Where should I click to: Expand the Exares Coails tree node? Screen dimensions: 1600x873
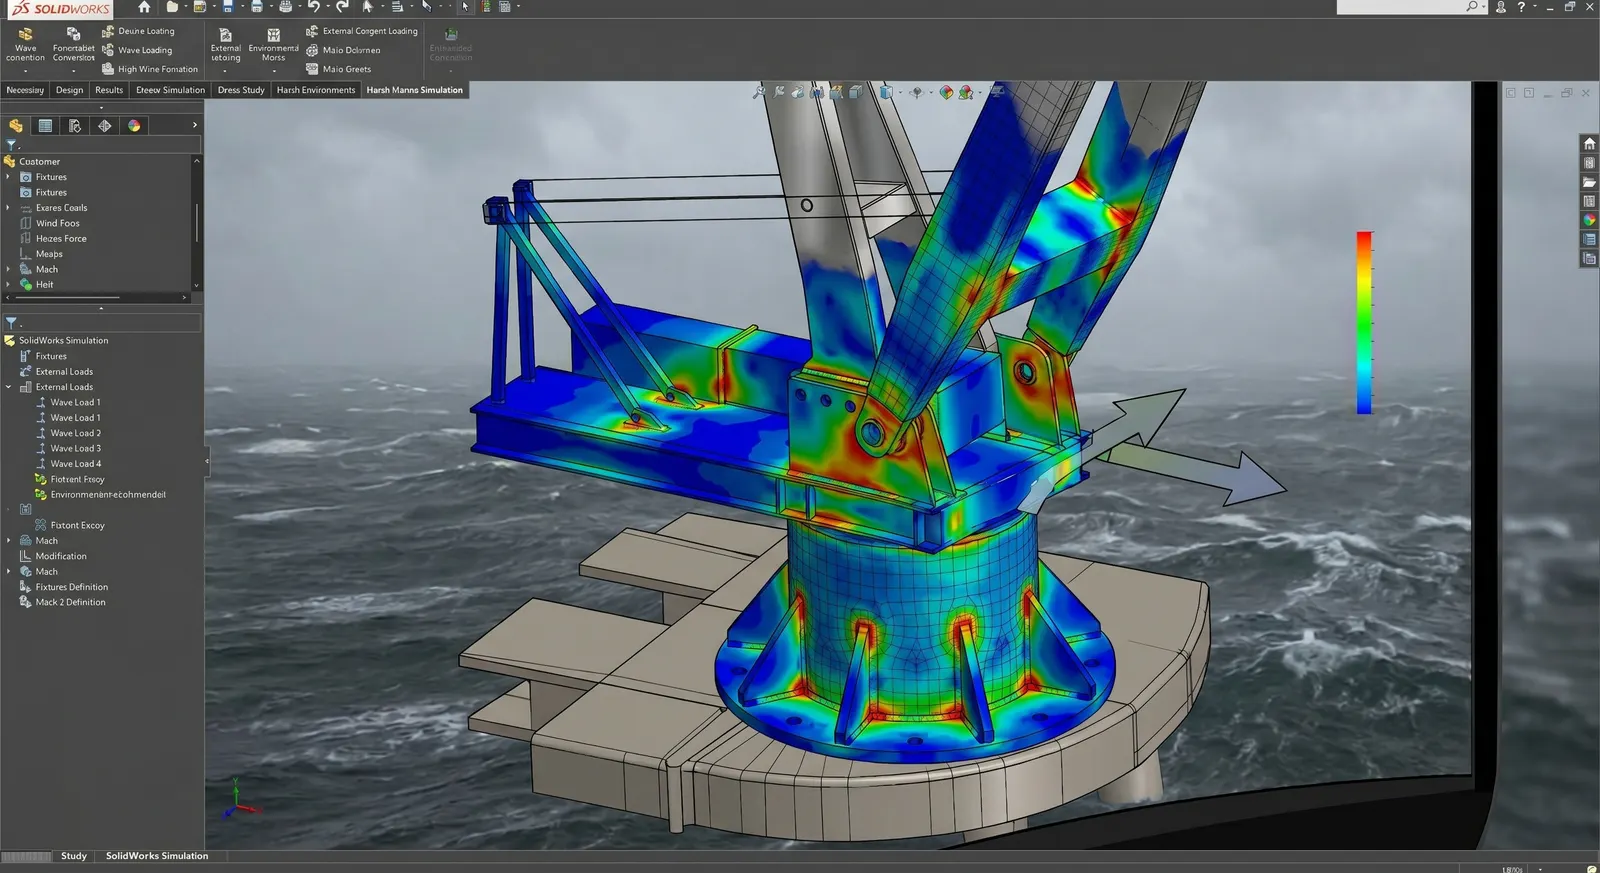[8, 208]
